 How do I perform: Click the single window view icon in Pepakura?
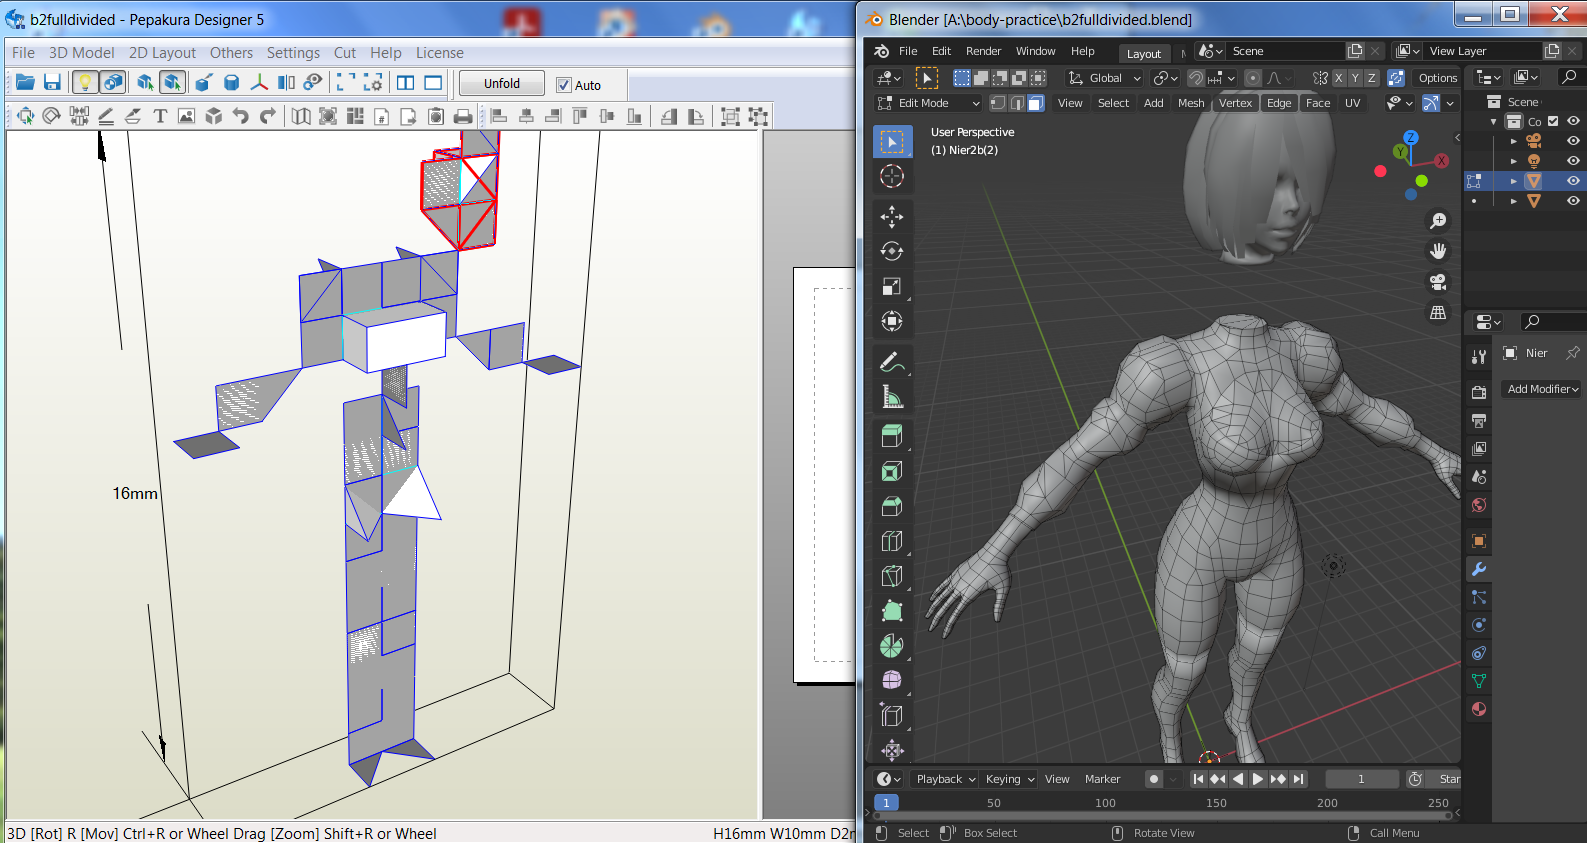pyautogui.click(x=433, y=83)
